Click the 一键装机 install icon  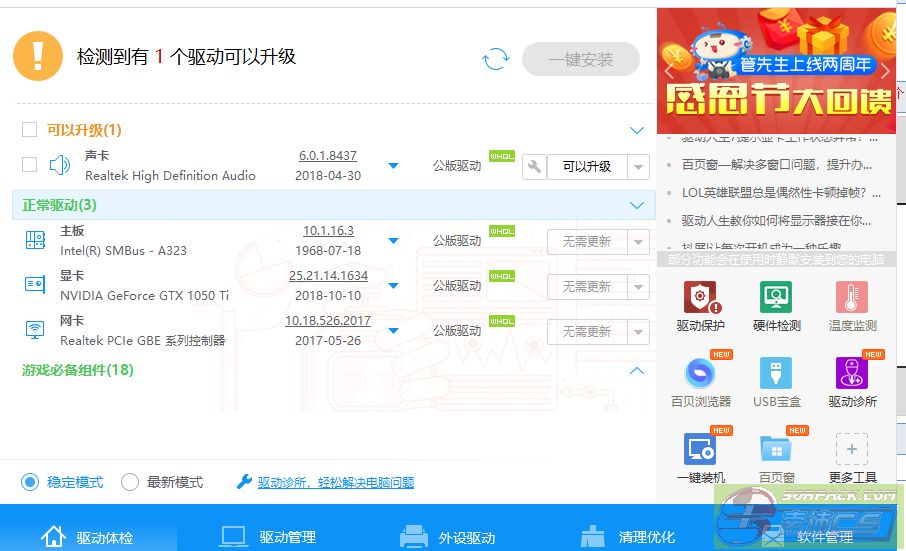click(x=700, y=450)
